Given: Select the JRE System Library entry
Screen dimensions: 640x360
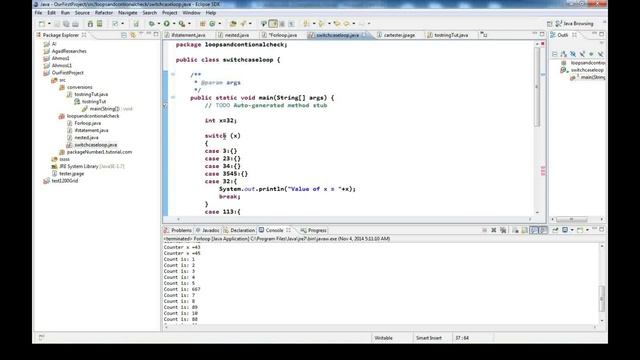Looking at the screenshot, I should [x=91, y=167].
